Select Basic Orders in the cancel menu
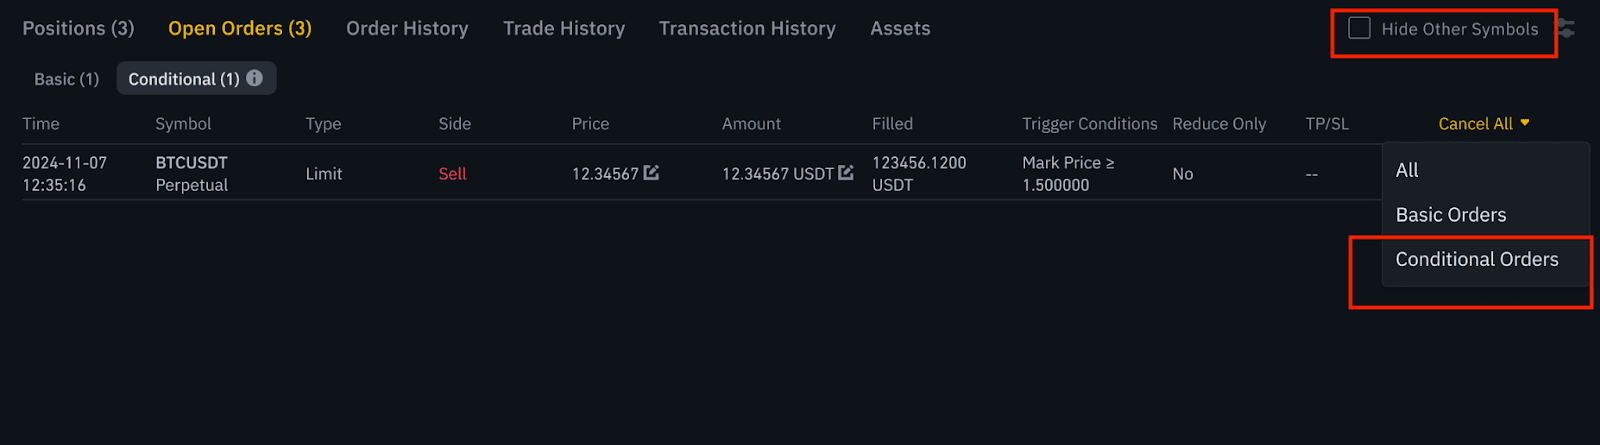1600x445 pixels. click(1450, 215)
